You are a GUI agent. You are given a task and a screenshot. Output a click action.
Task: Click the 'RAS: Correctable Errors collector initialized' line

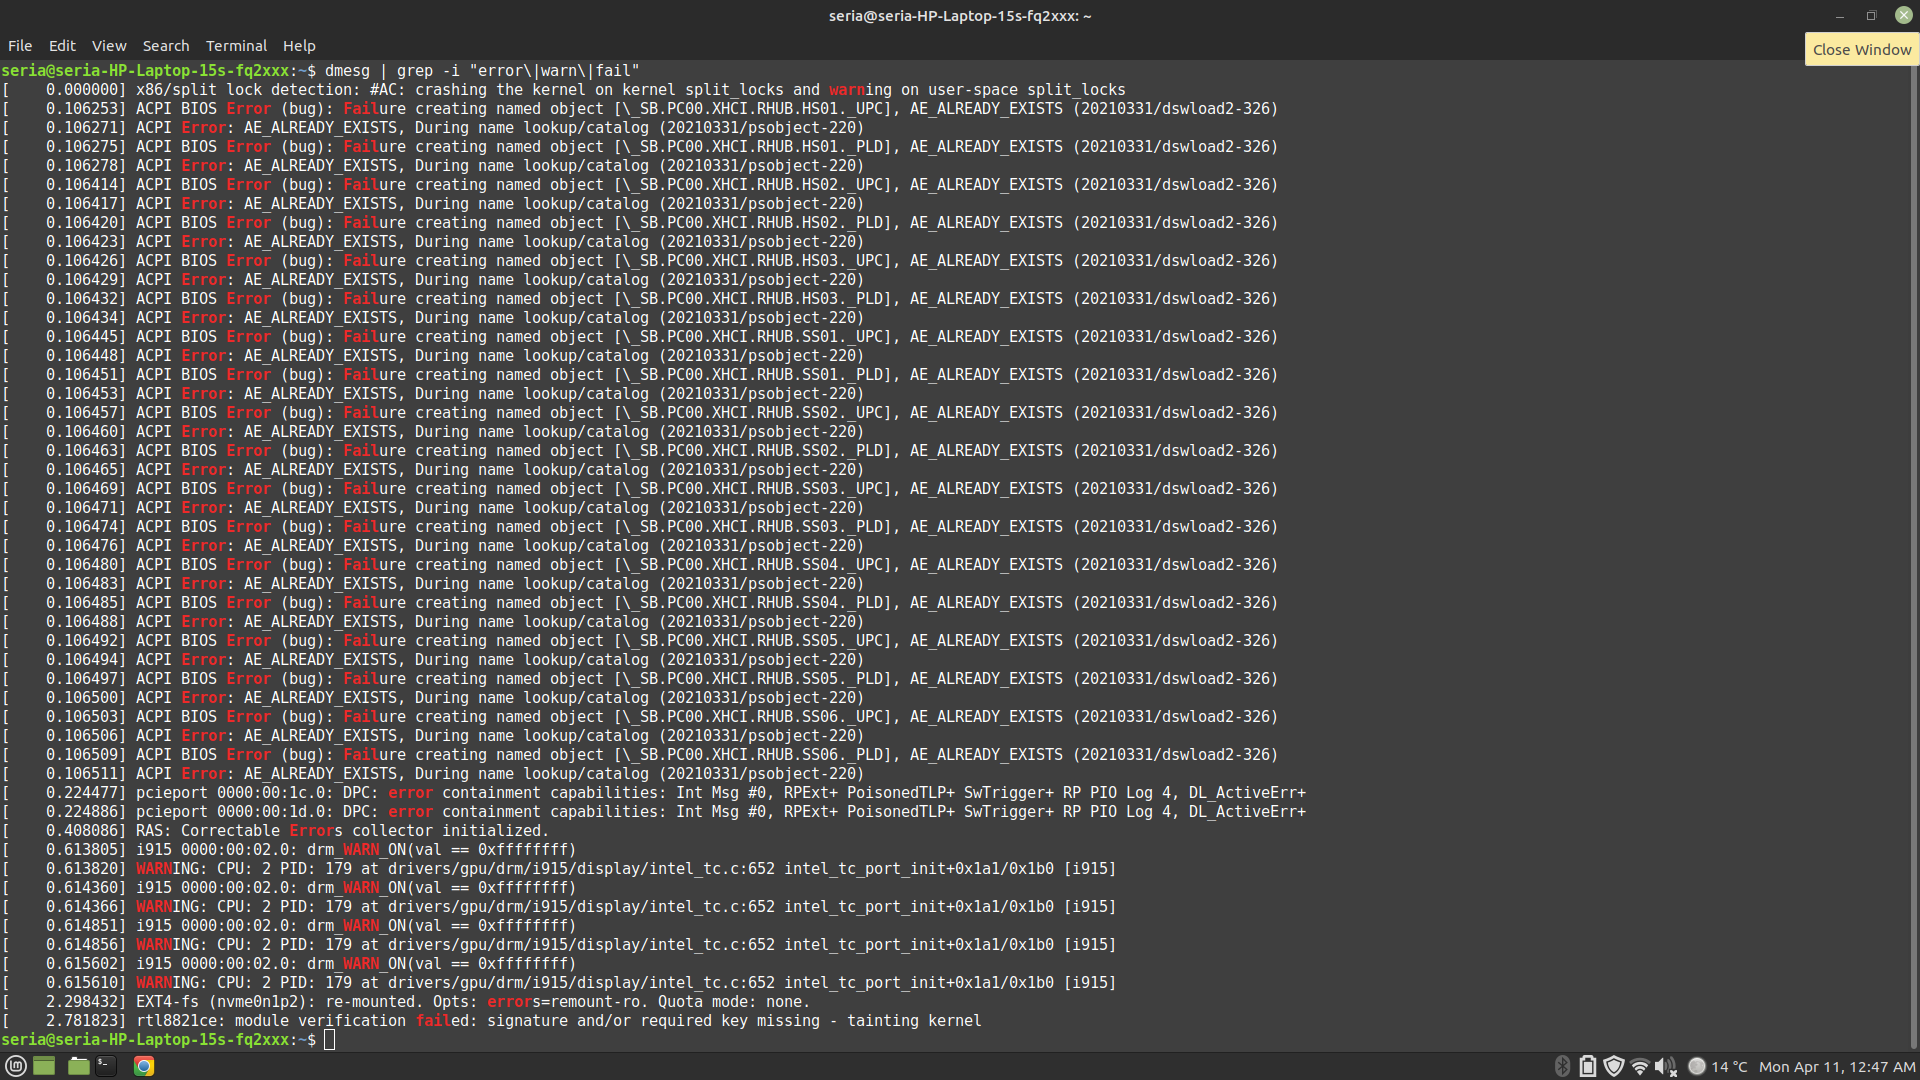coord(276,831)
